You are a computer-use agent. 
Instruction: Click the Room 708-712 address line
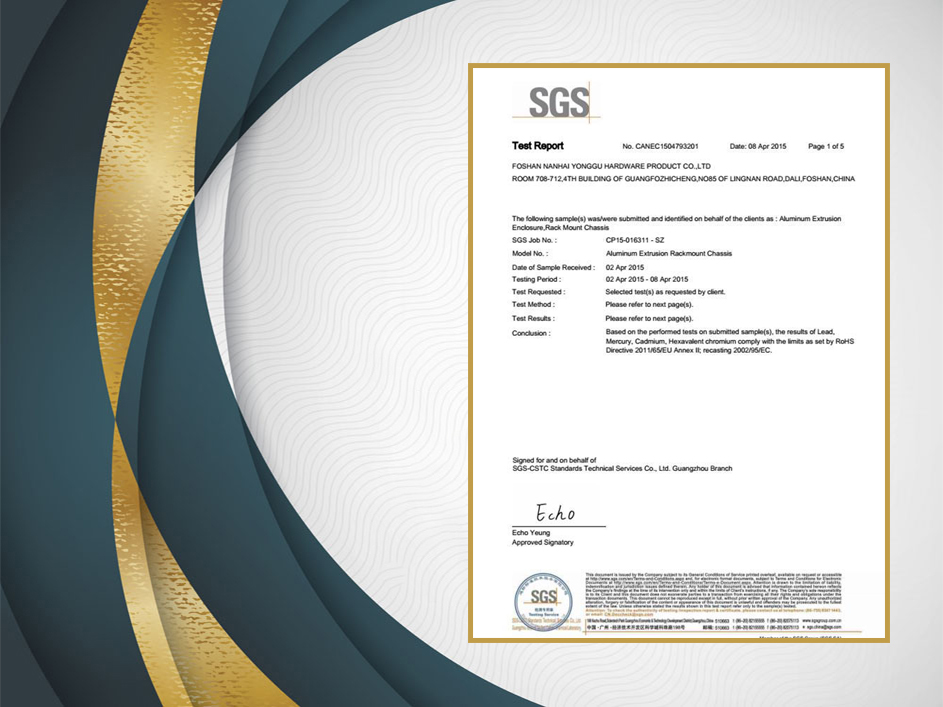(x=682, y=178)
